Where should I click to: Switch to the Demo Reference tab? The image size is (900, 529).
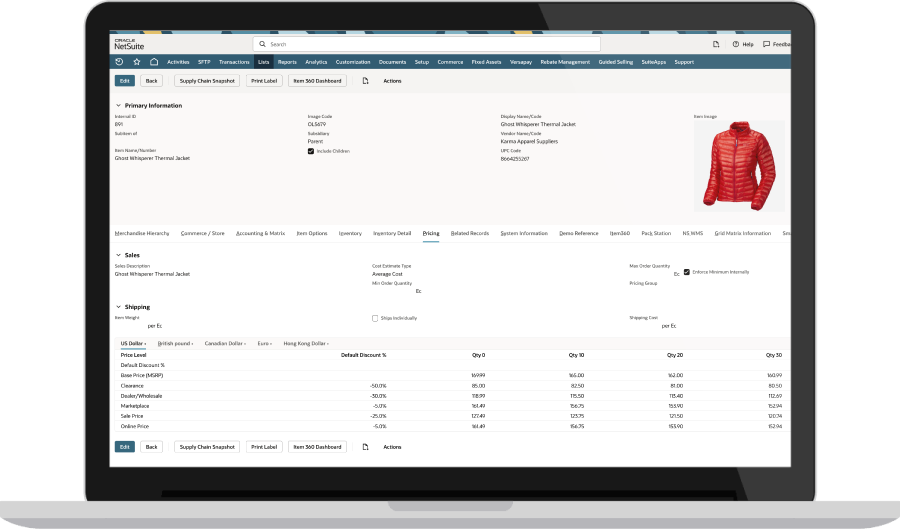(x=579, y=234)
